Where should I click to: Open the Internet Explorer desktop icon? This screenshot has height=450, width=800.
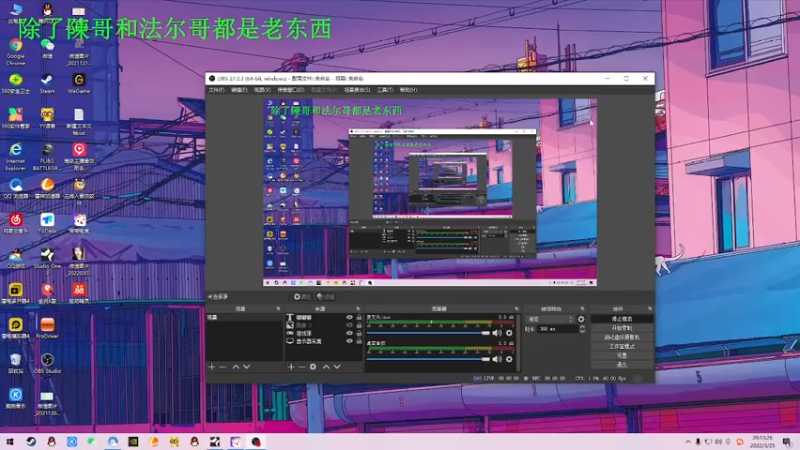pyautogui.click(x=15, y=156)
